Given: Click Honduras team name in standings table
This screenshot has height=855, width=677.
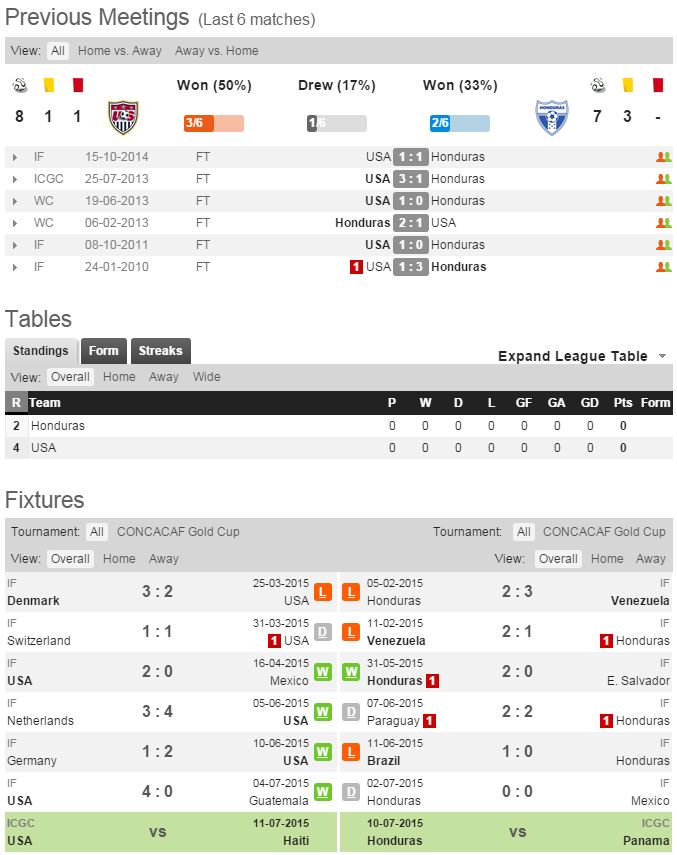Looking at the screenshot, I should point(58,426).
